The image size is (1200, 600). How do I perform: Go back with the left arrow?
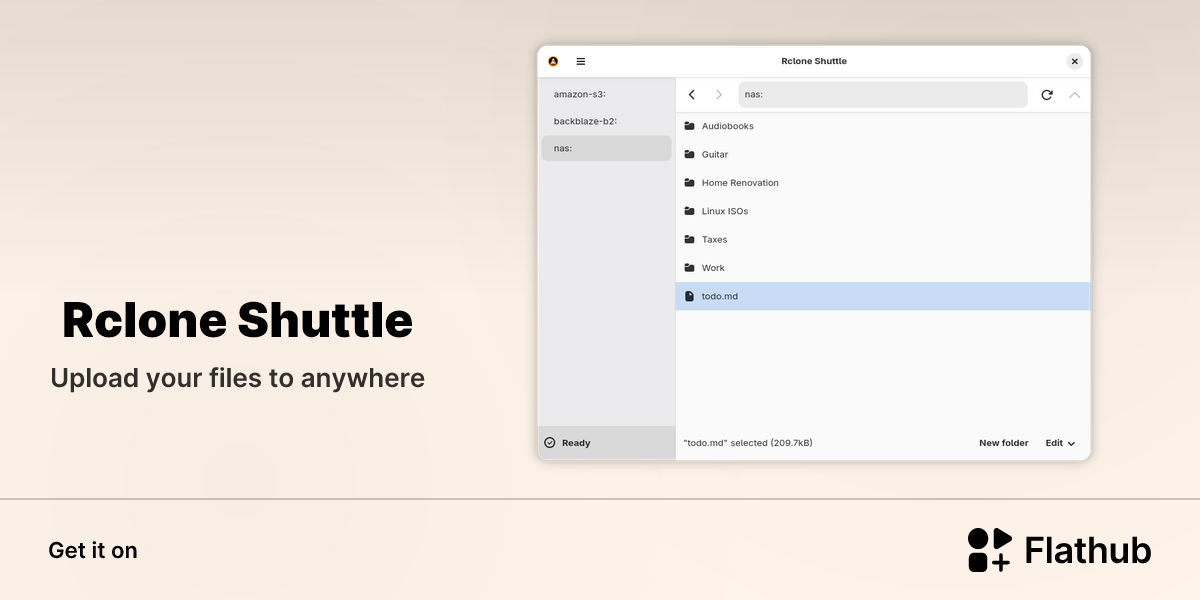tap(692, 95)
